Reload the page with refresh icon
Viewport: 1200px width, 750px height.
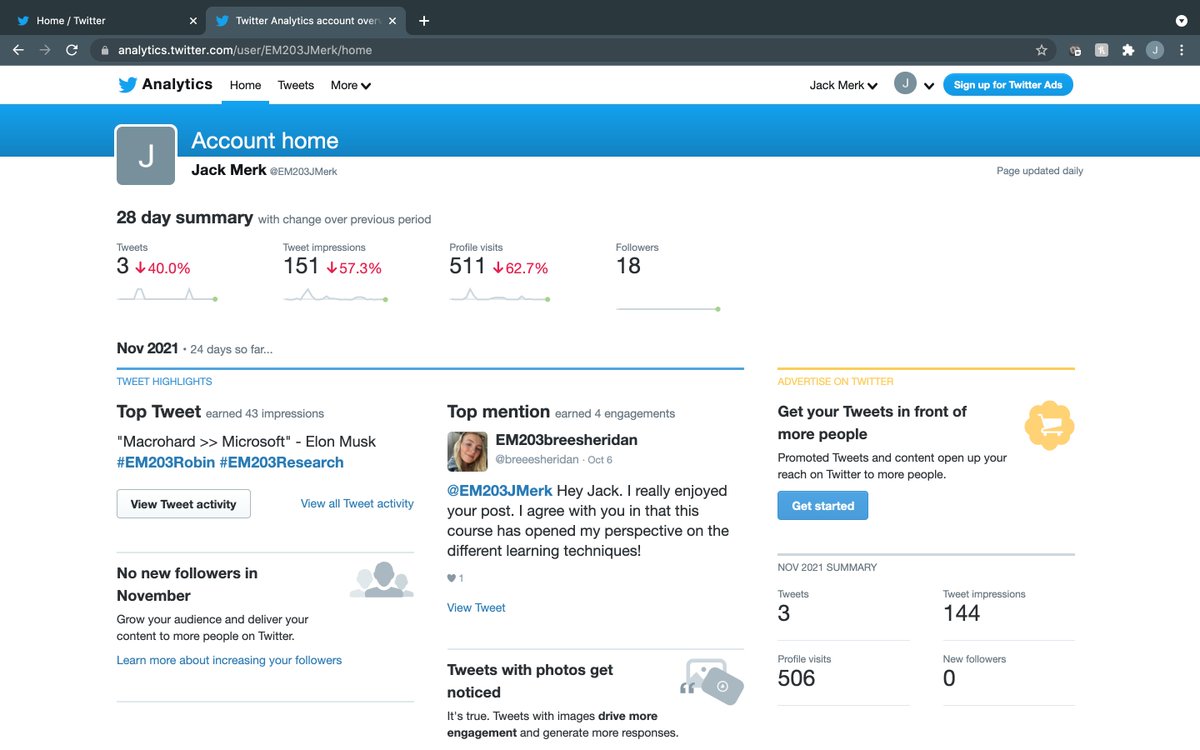coord(72,50)
